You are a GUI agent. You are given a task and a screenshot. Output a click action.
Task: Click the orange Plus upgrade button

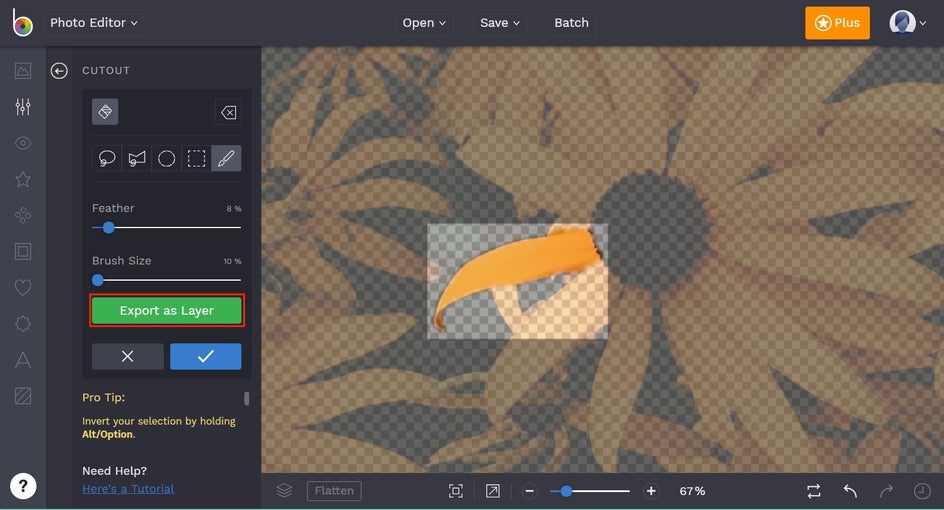[x=837, y=23]
